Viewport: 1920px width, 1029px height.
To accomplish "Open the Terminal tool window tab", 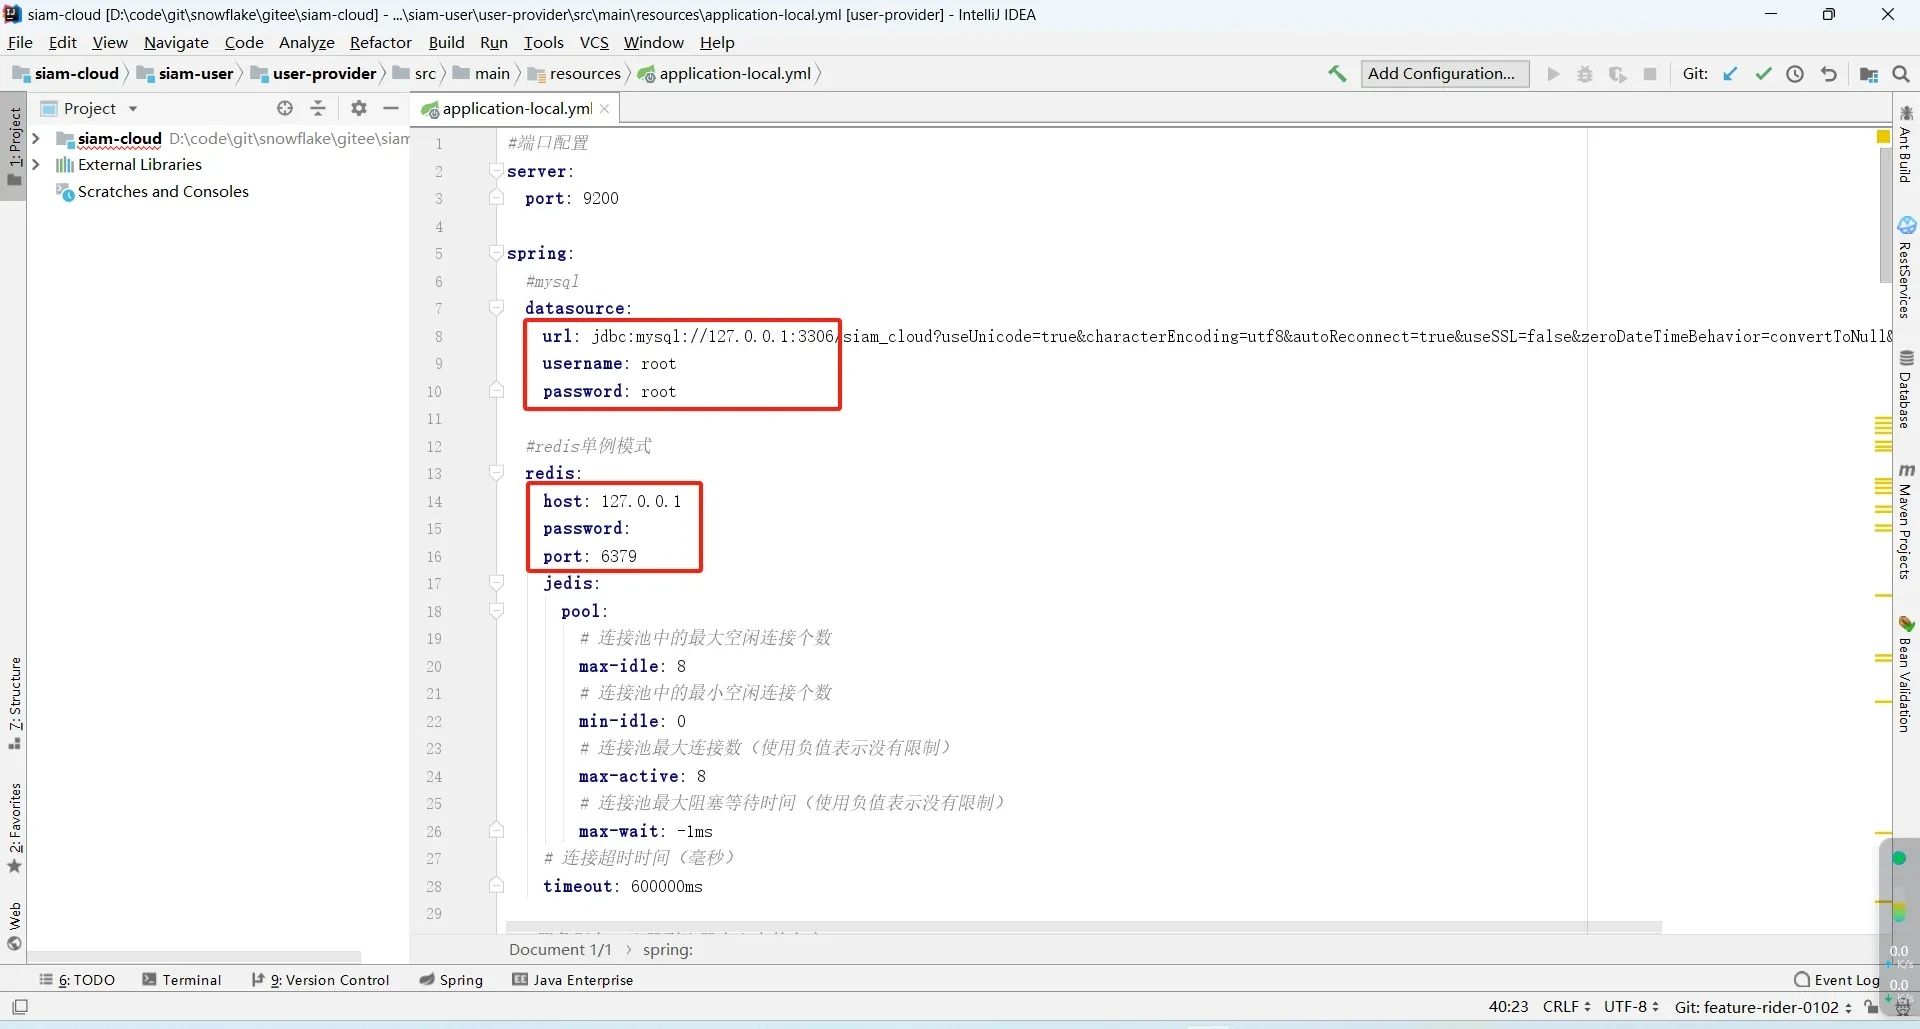I will pos(182,980).
